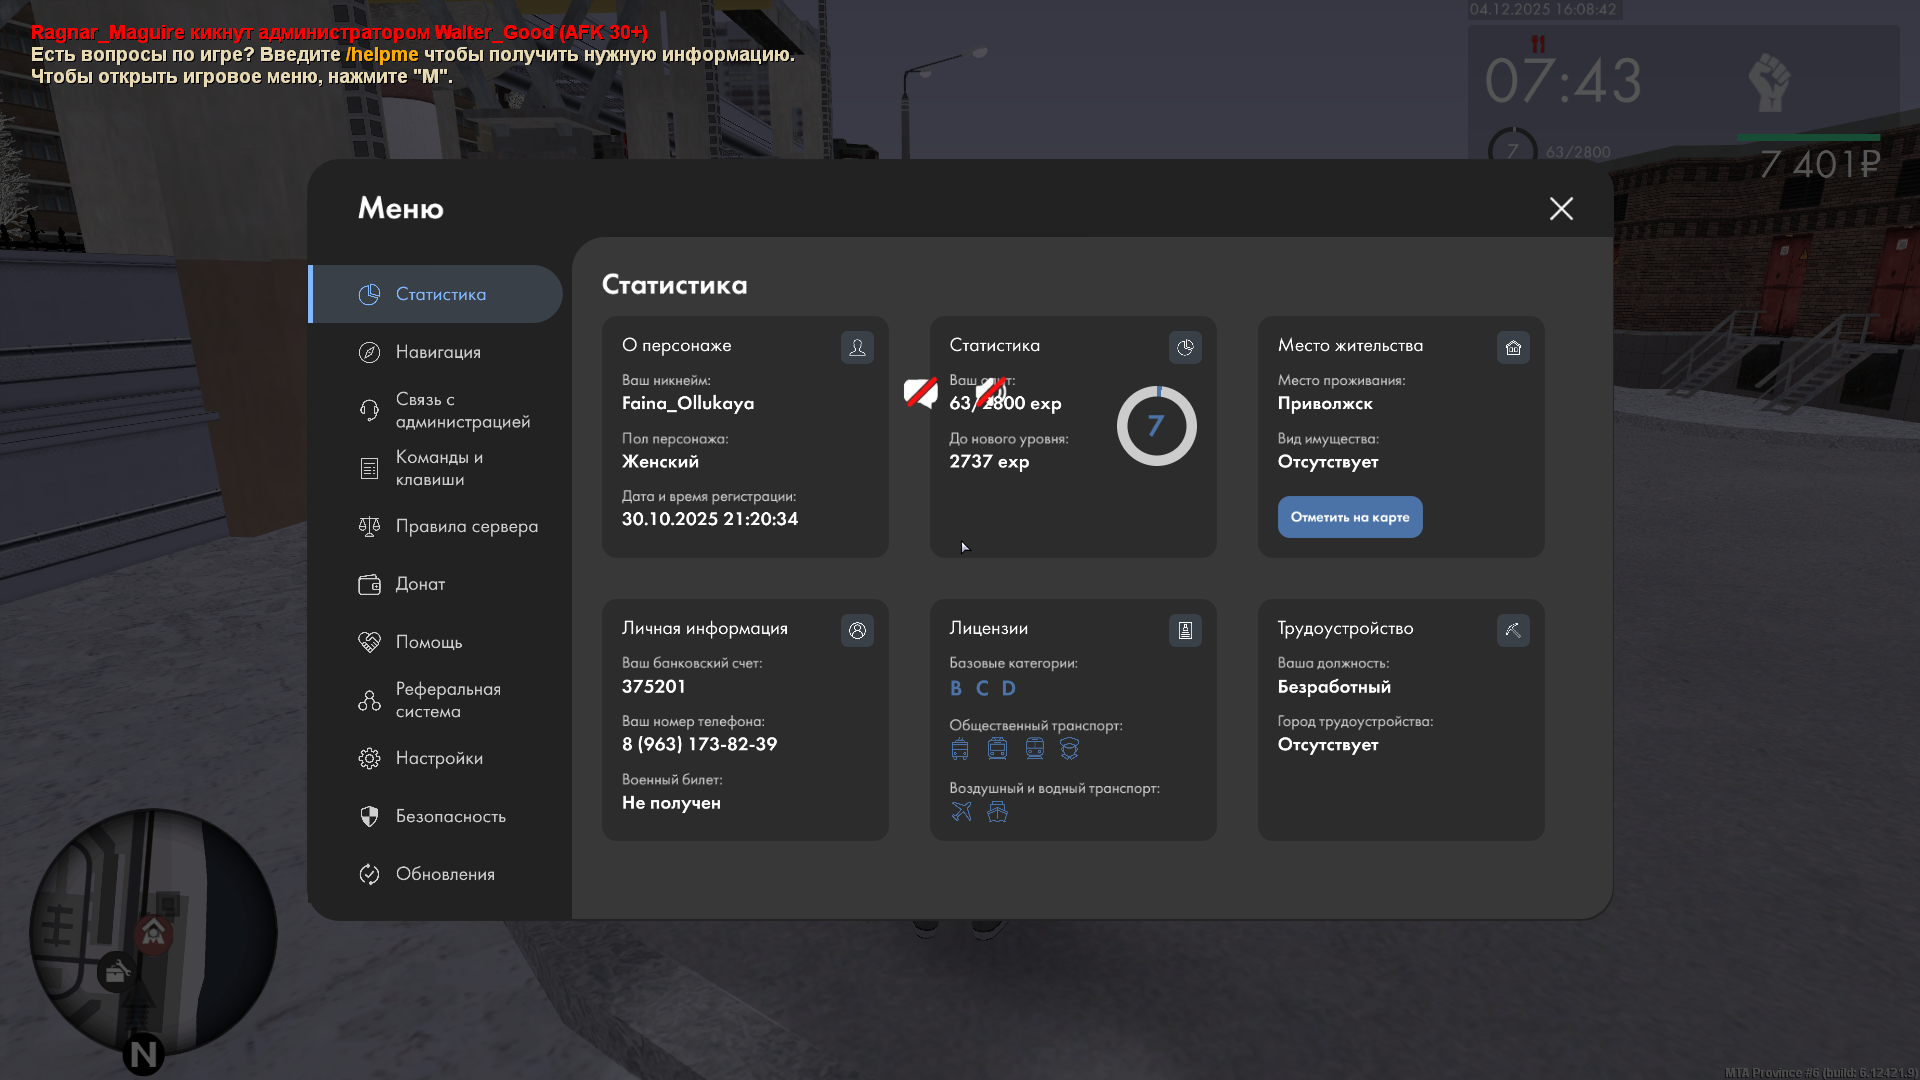The width and height of the screenshot is (1920, 1080).
Task: Click the house icon in Место жительства card
Action: (x=1513, y=347)
